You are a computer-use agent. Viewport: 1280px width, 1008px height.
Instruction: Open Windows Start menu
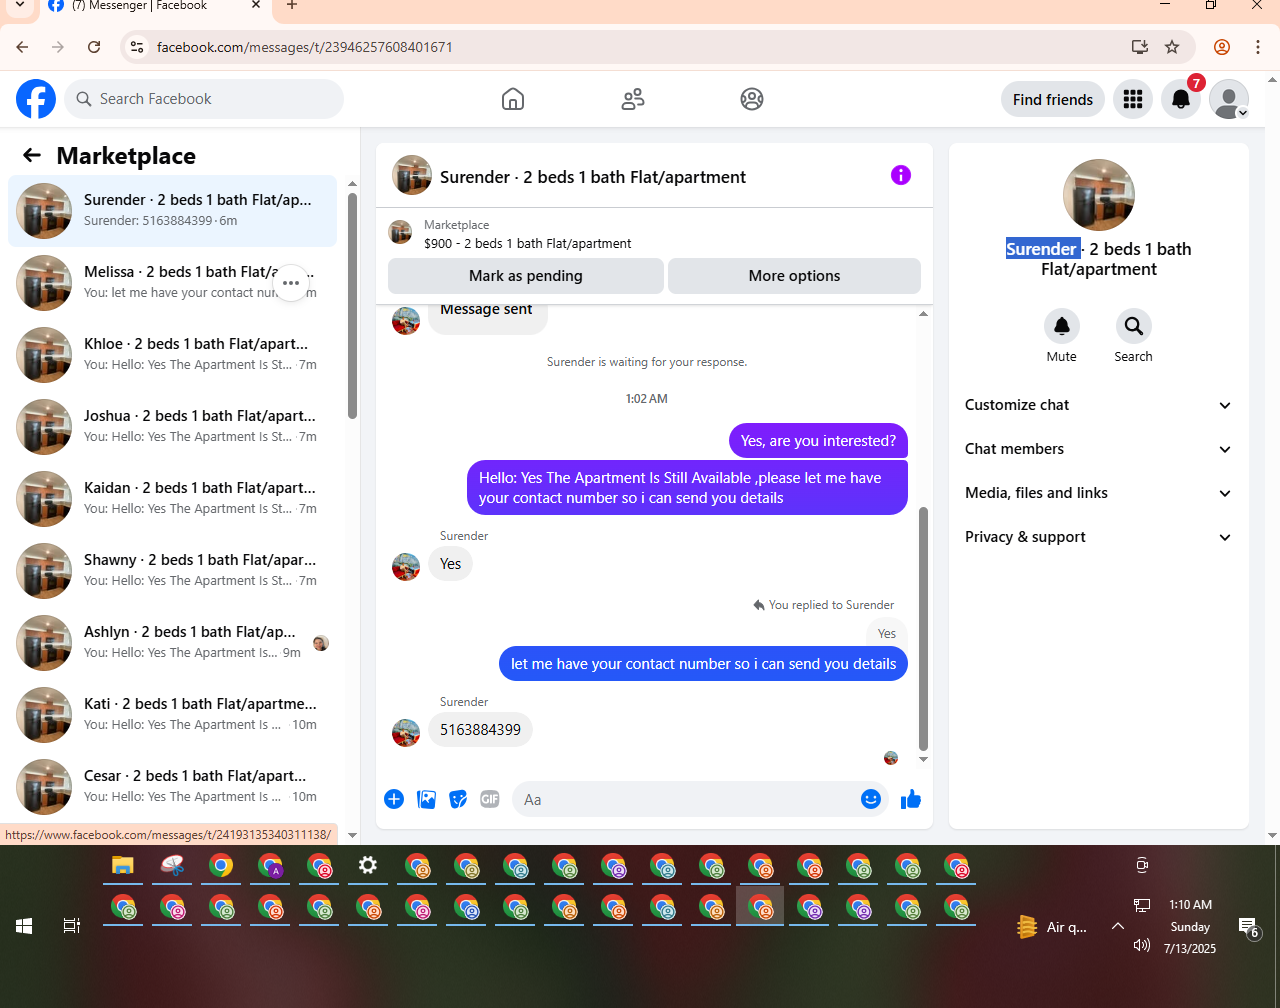click(24, 926)
